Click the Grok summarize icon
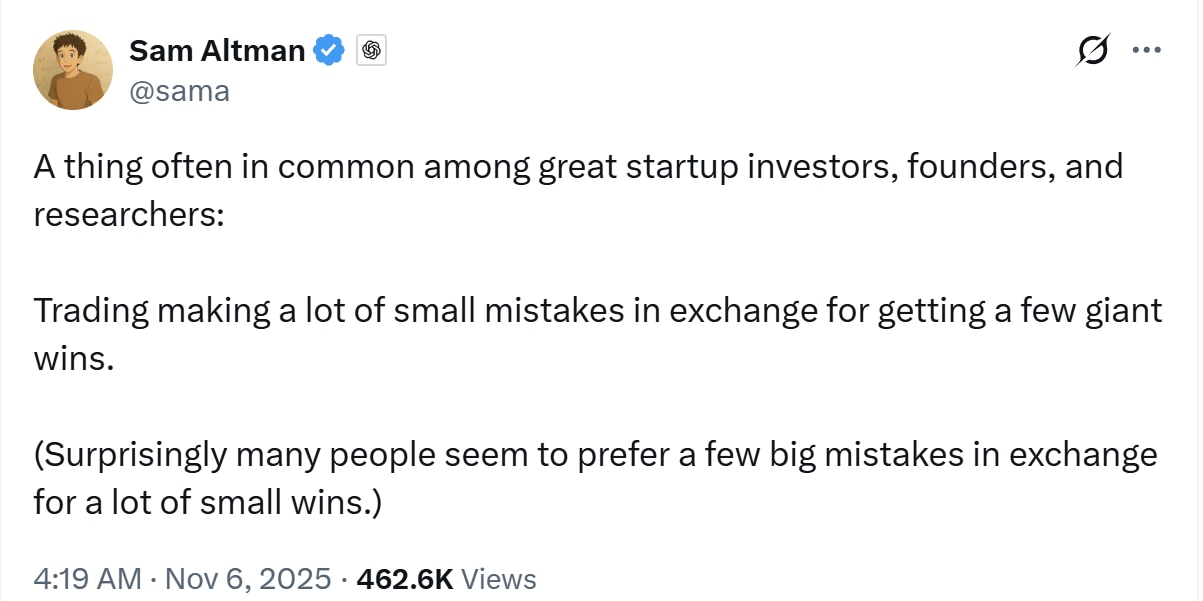The width and height of the screenshot is (1203, 601). pos(1092,49)
